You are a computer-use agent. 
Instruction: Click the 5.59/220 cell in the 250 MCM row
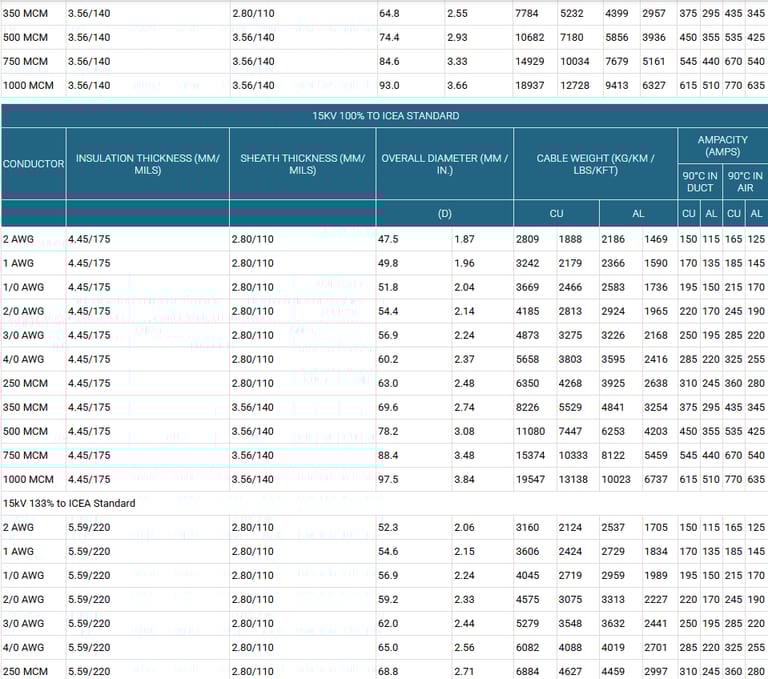[x=89, y=671]
